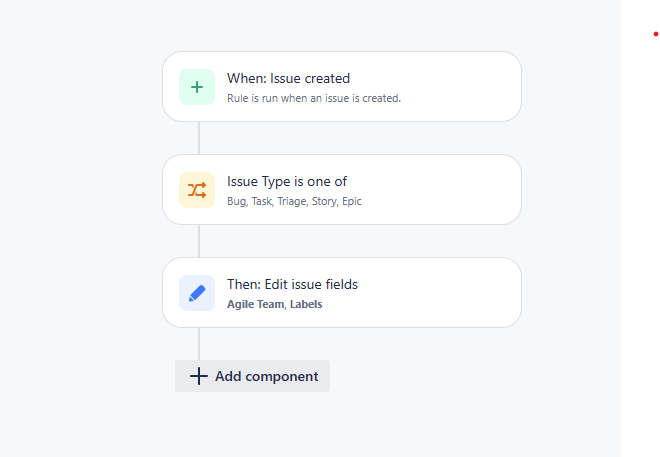Click the connector line between condition and action
The image size is (660, 457).
(199, 241)
